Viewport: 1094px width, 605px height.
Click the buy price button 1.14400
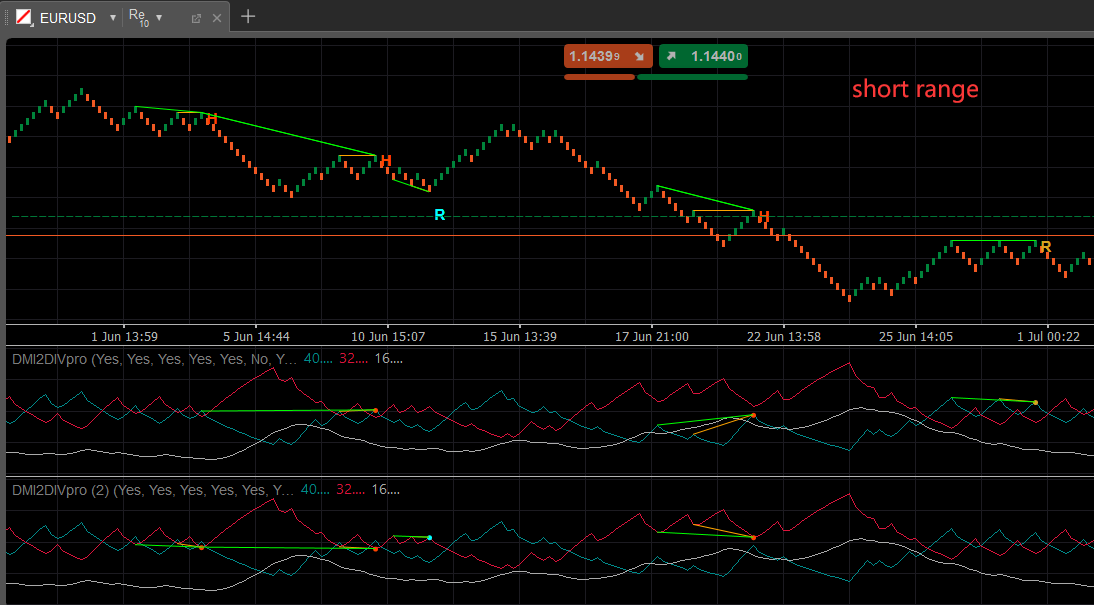[x=703, y=57]
